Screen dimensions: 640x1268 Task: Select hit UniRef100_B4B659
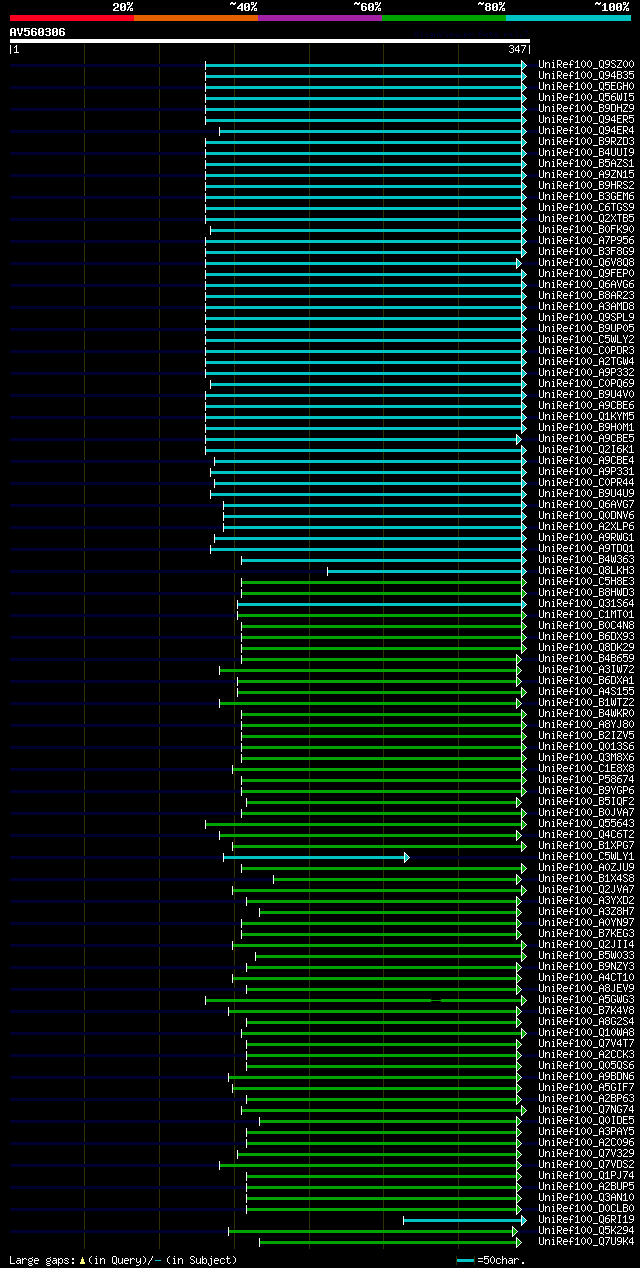586,658
